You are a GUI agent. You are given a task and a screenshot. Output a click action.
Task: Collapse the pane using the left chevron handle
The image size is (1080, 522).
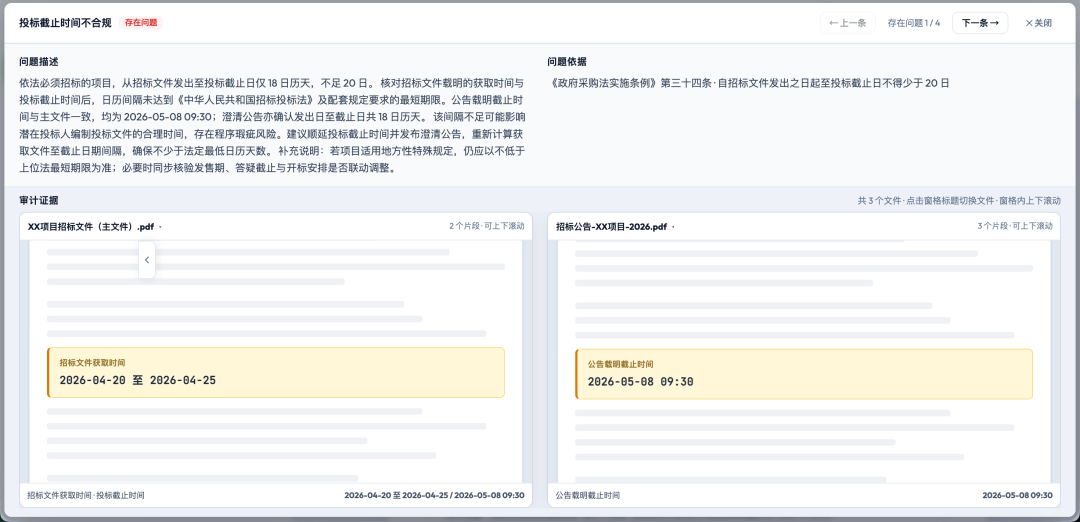point(147,260)
